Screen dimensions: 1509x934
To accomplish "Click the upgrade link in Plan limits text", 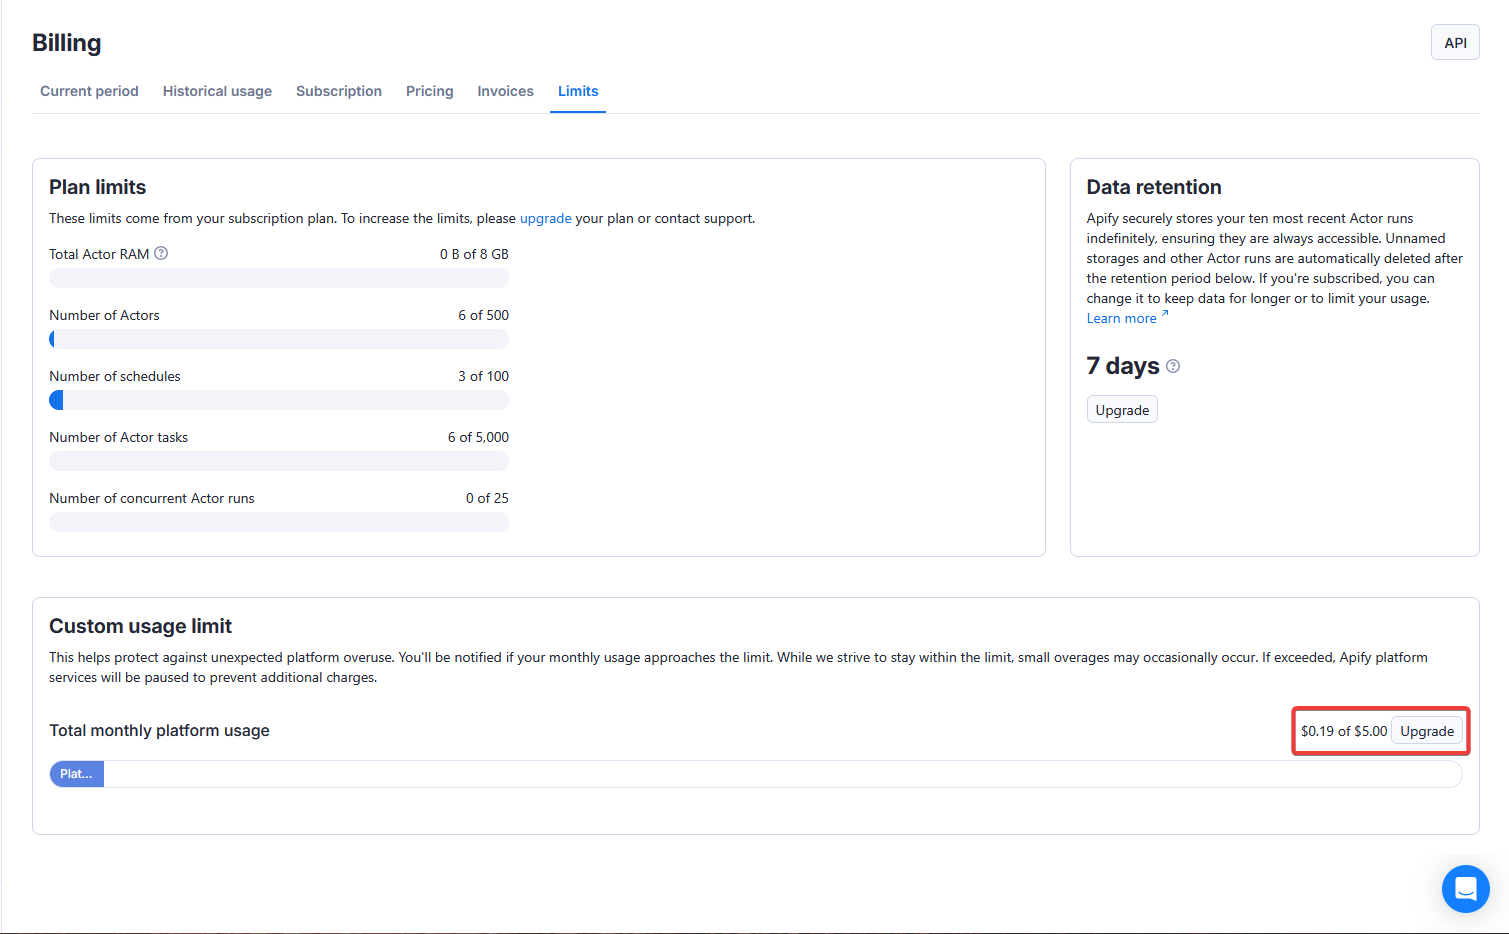I will (x=545, y=218).
